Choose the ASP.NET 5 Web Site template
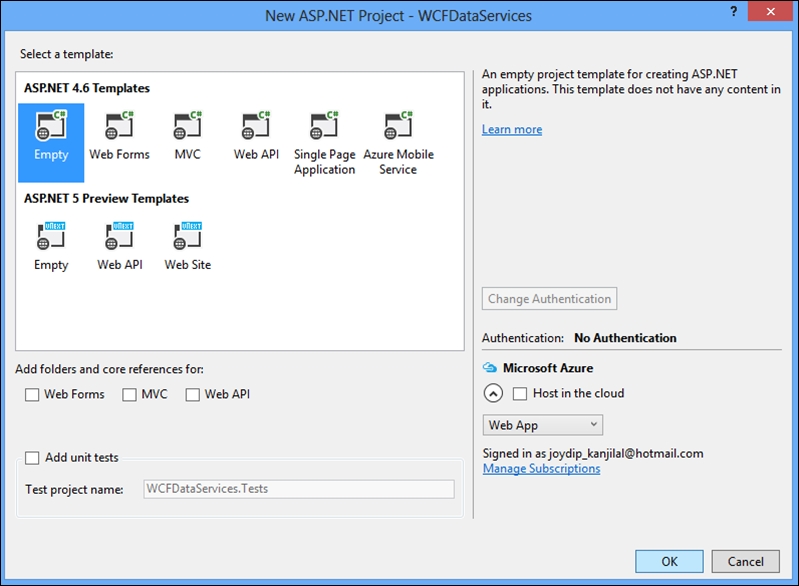This screenshot has height=586, width=799. pos(188,247)
